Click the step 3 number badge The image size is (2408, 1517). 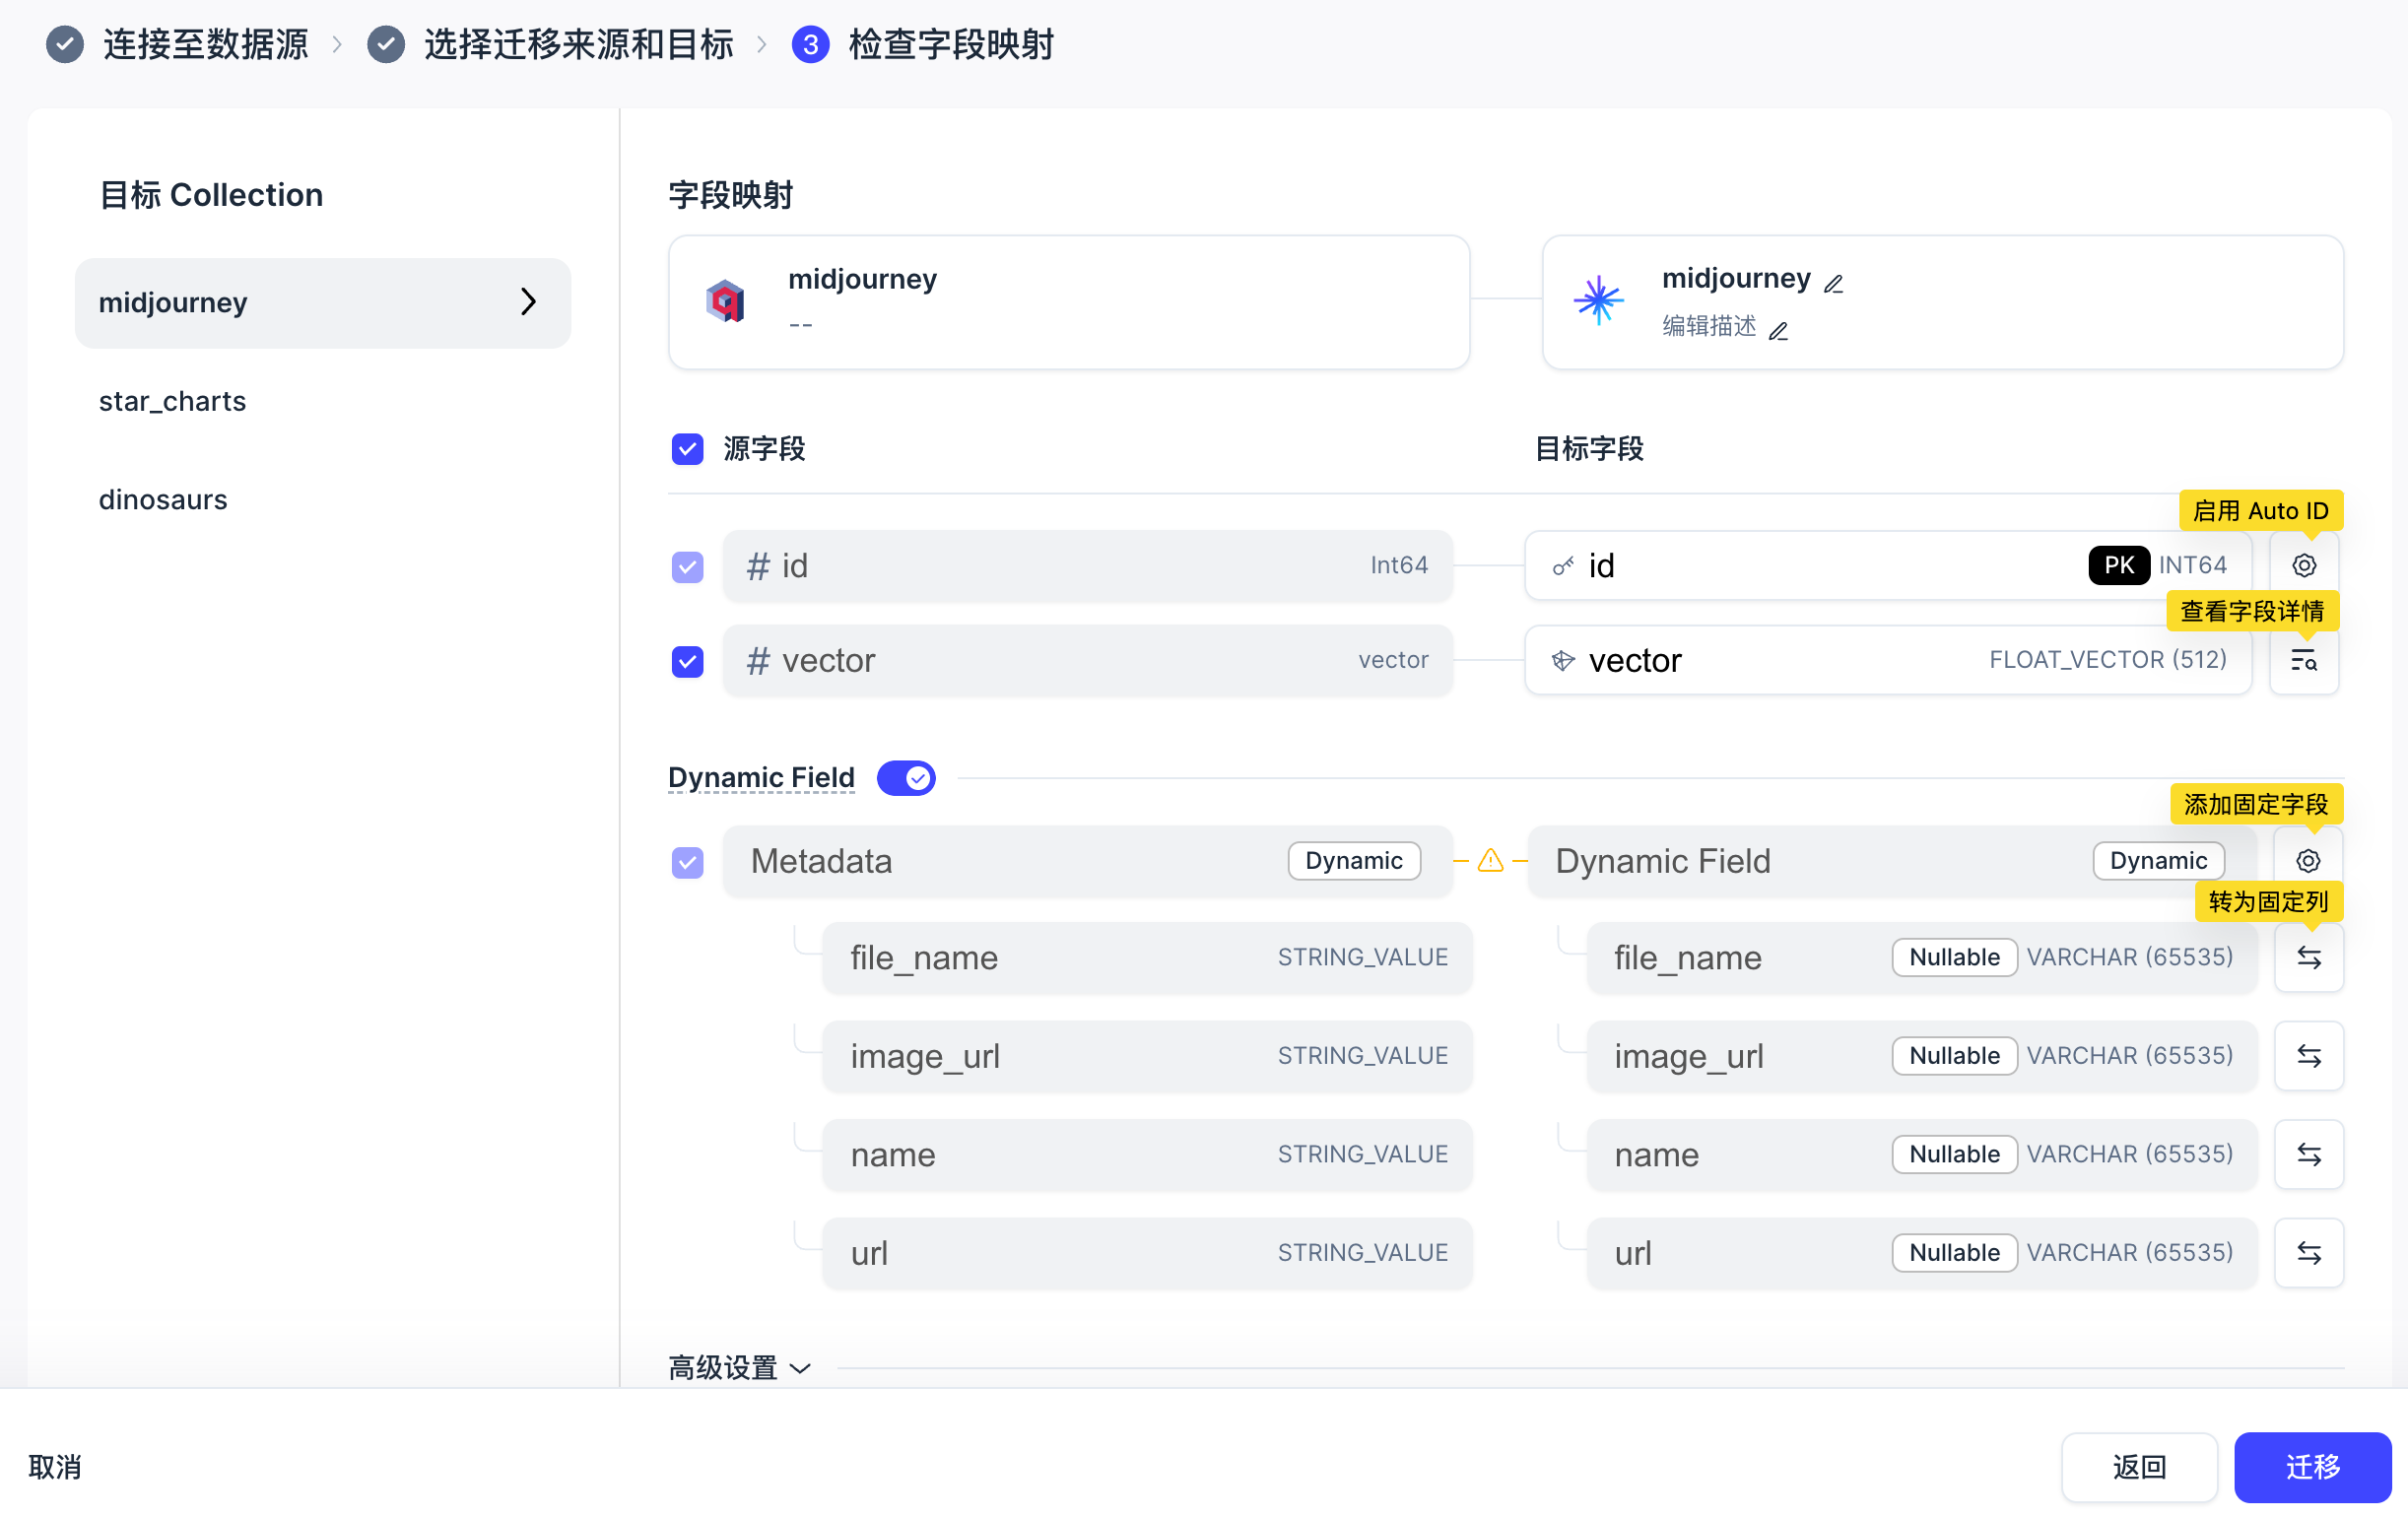coord(810,44)
